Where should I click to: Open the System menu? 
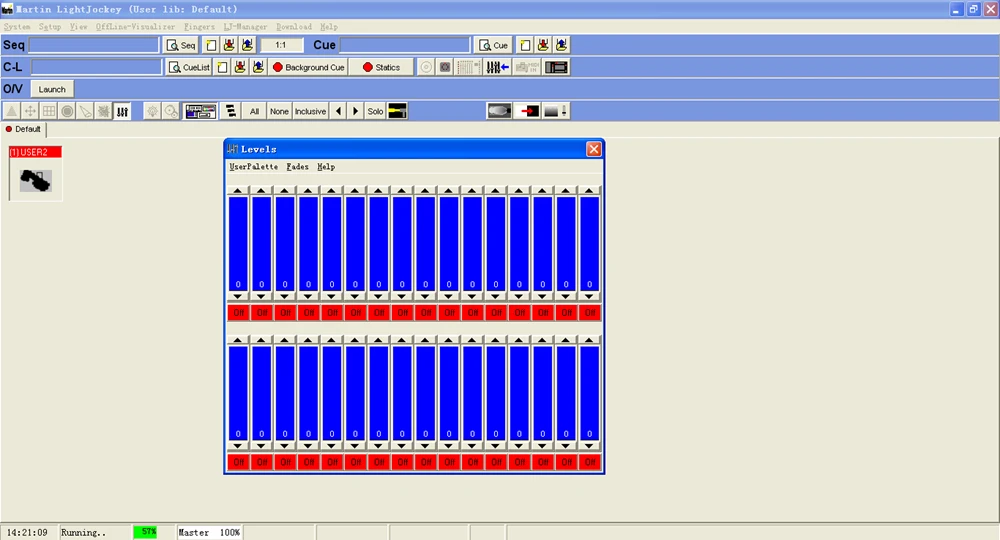tap(17, 27)
